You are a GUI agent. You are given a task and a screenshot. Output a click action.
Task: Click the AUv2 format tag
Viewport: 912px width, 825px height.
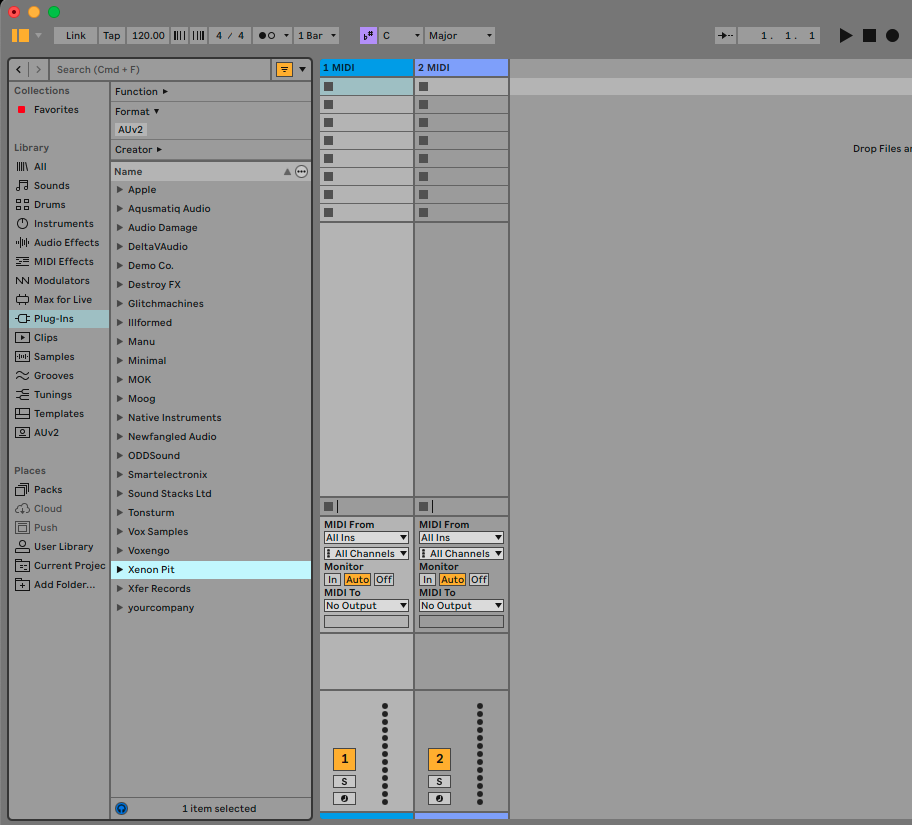(x=130, y=130)
